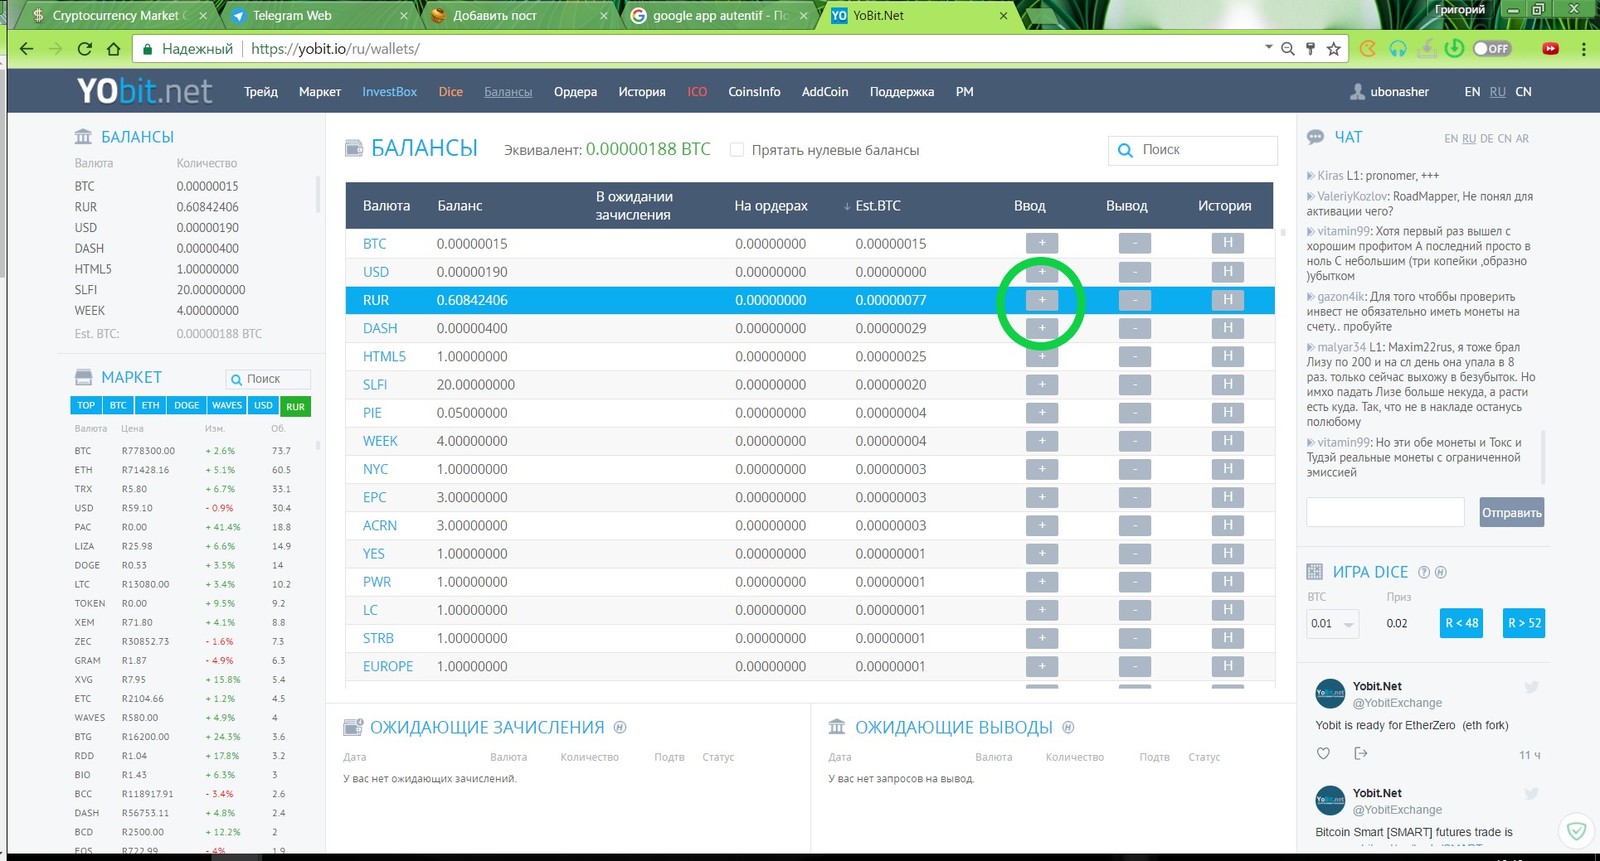Reload the page with the refresh icon

(85, 48)
